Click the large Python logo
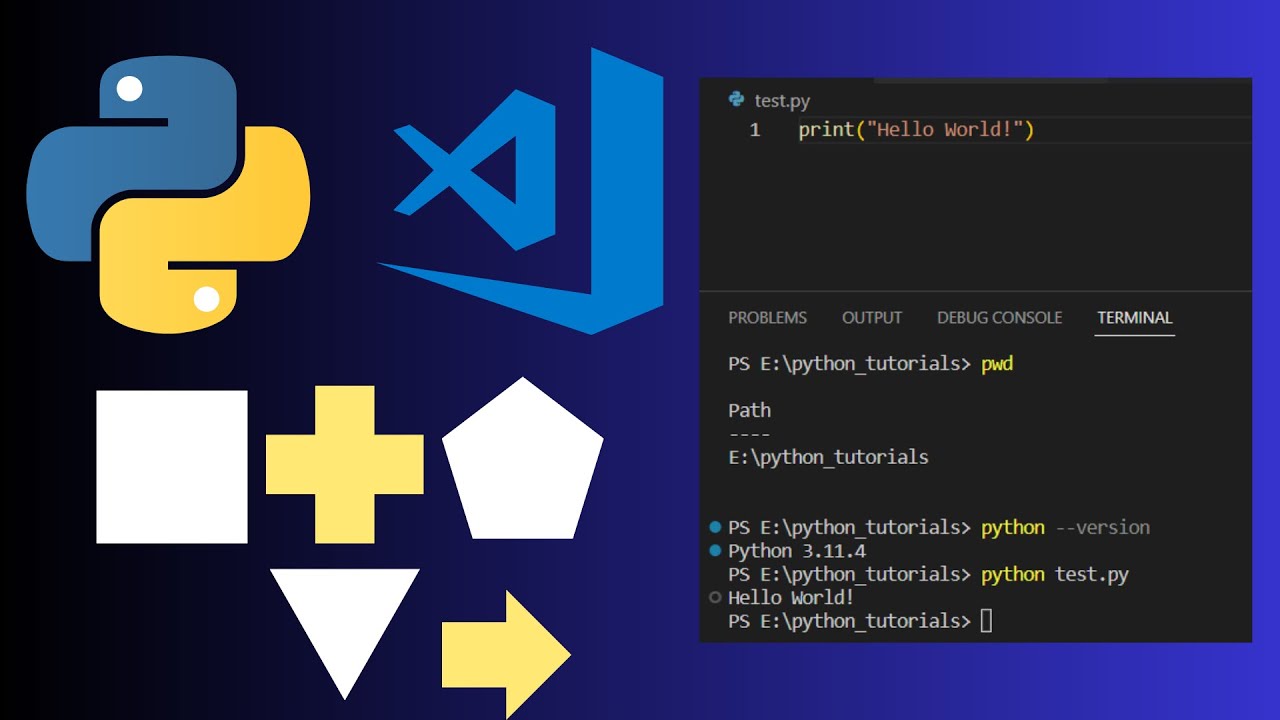1280x720 pixels. pos(168,195)
